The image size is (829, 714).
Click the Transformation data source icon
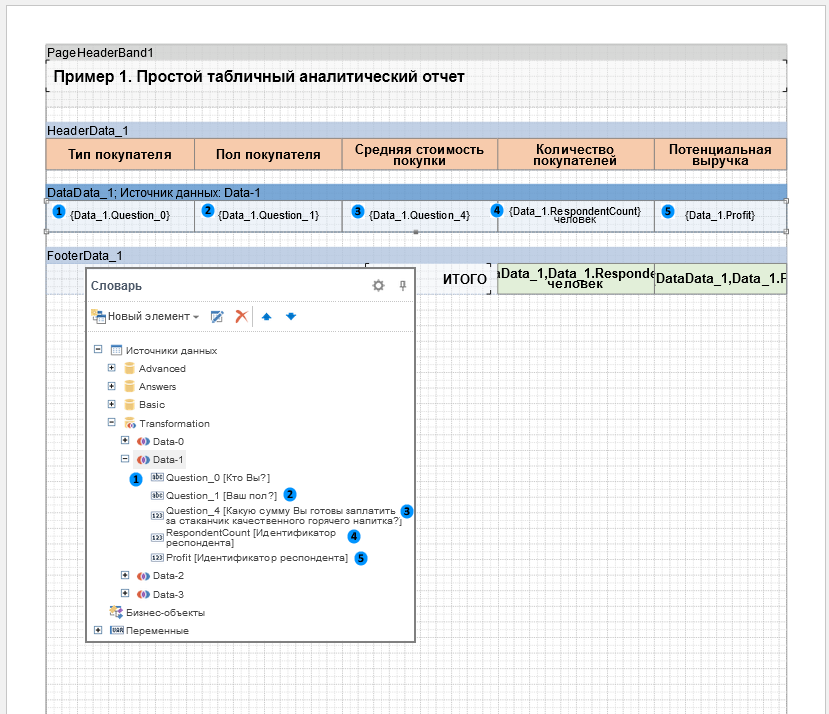(x=129, y=424)
